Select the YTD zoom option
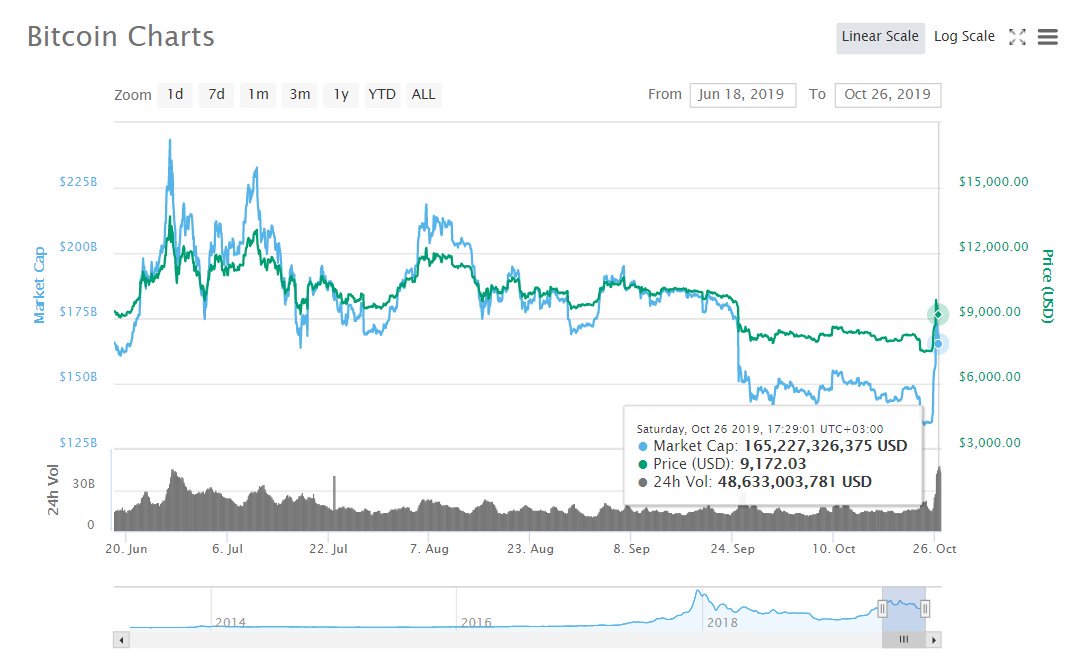 [x=382, y=94]
